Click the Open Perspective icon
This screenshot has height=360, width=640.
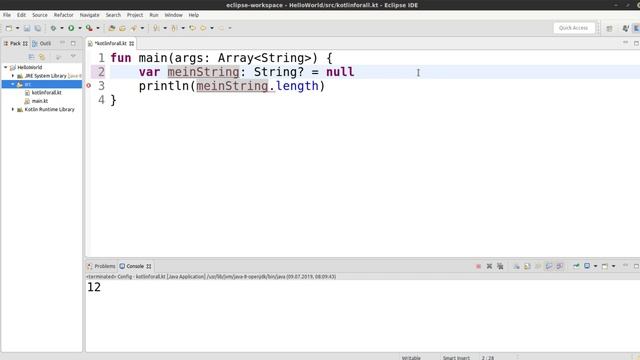pos(609,28)
